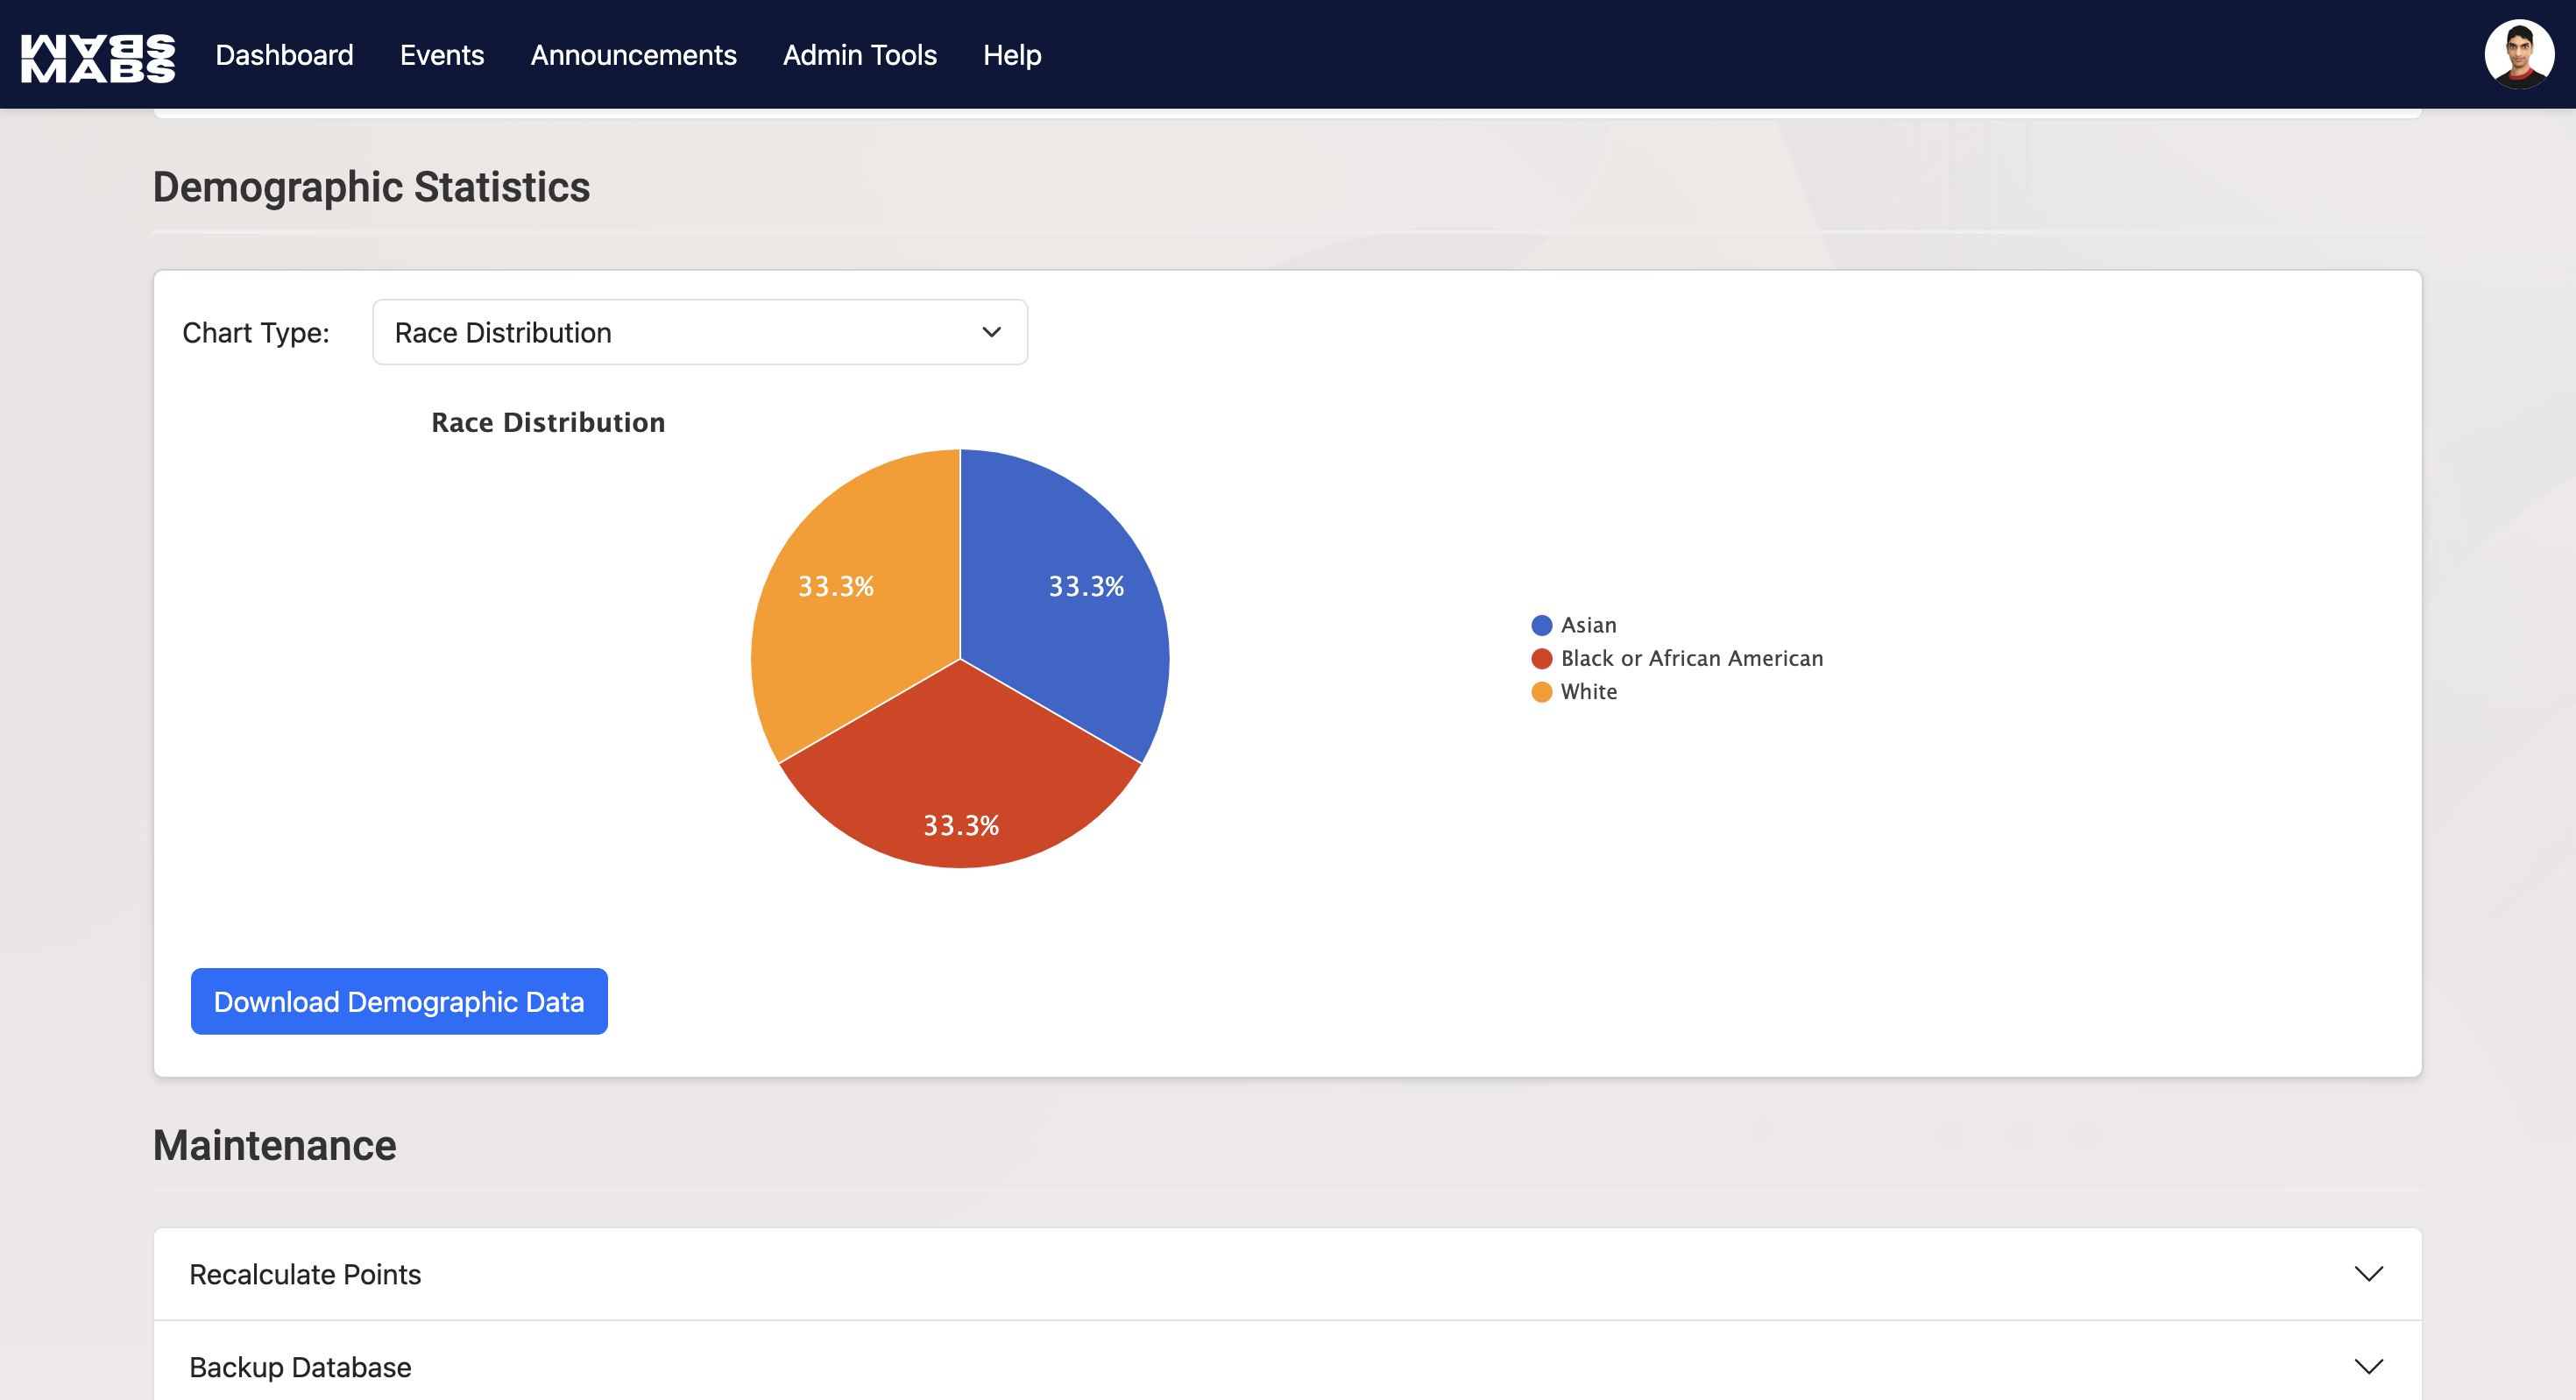Expand the Backup Database section
The image size is (2576, 1400).
(x=300, y=1367)
